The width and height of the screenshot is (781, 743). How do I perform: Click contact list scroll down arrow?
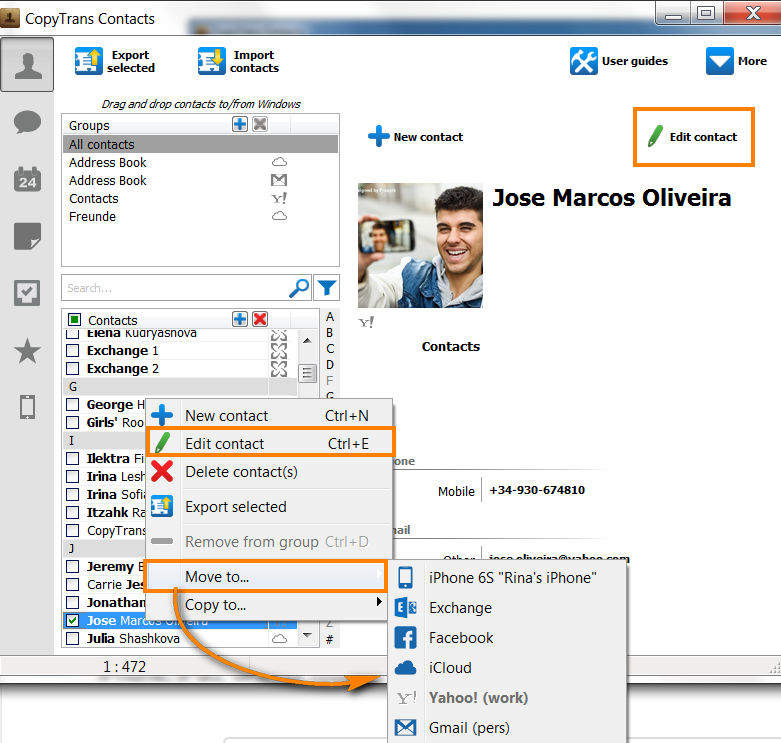pyautogui.click(x=308, y=635)
